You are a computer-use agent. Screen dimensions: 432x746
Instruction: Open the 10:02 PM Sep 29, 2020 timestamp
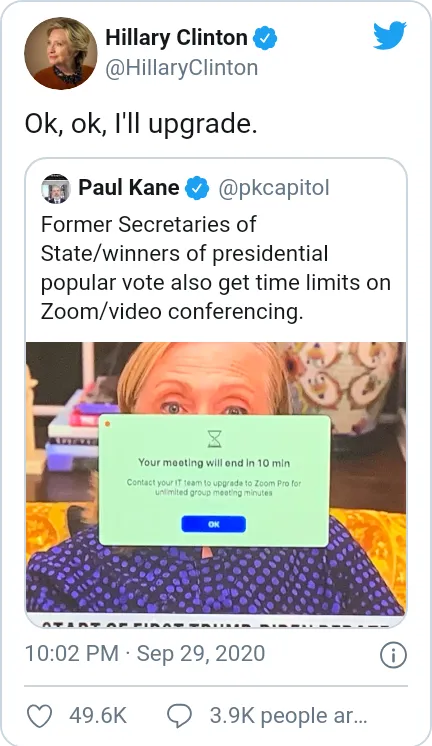(x=145, y=654)
